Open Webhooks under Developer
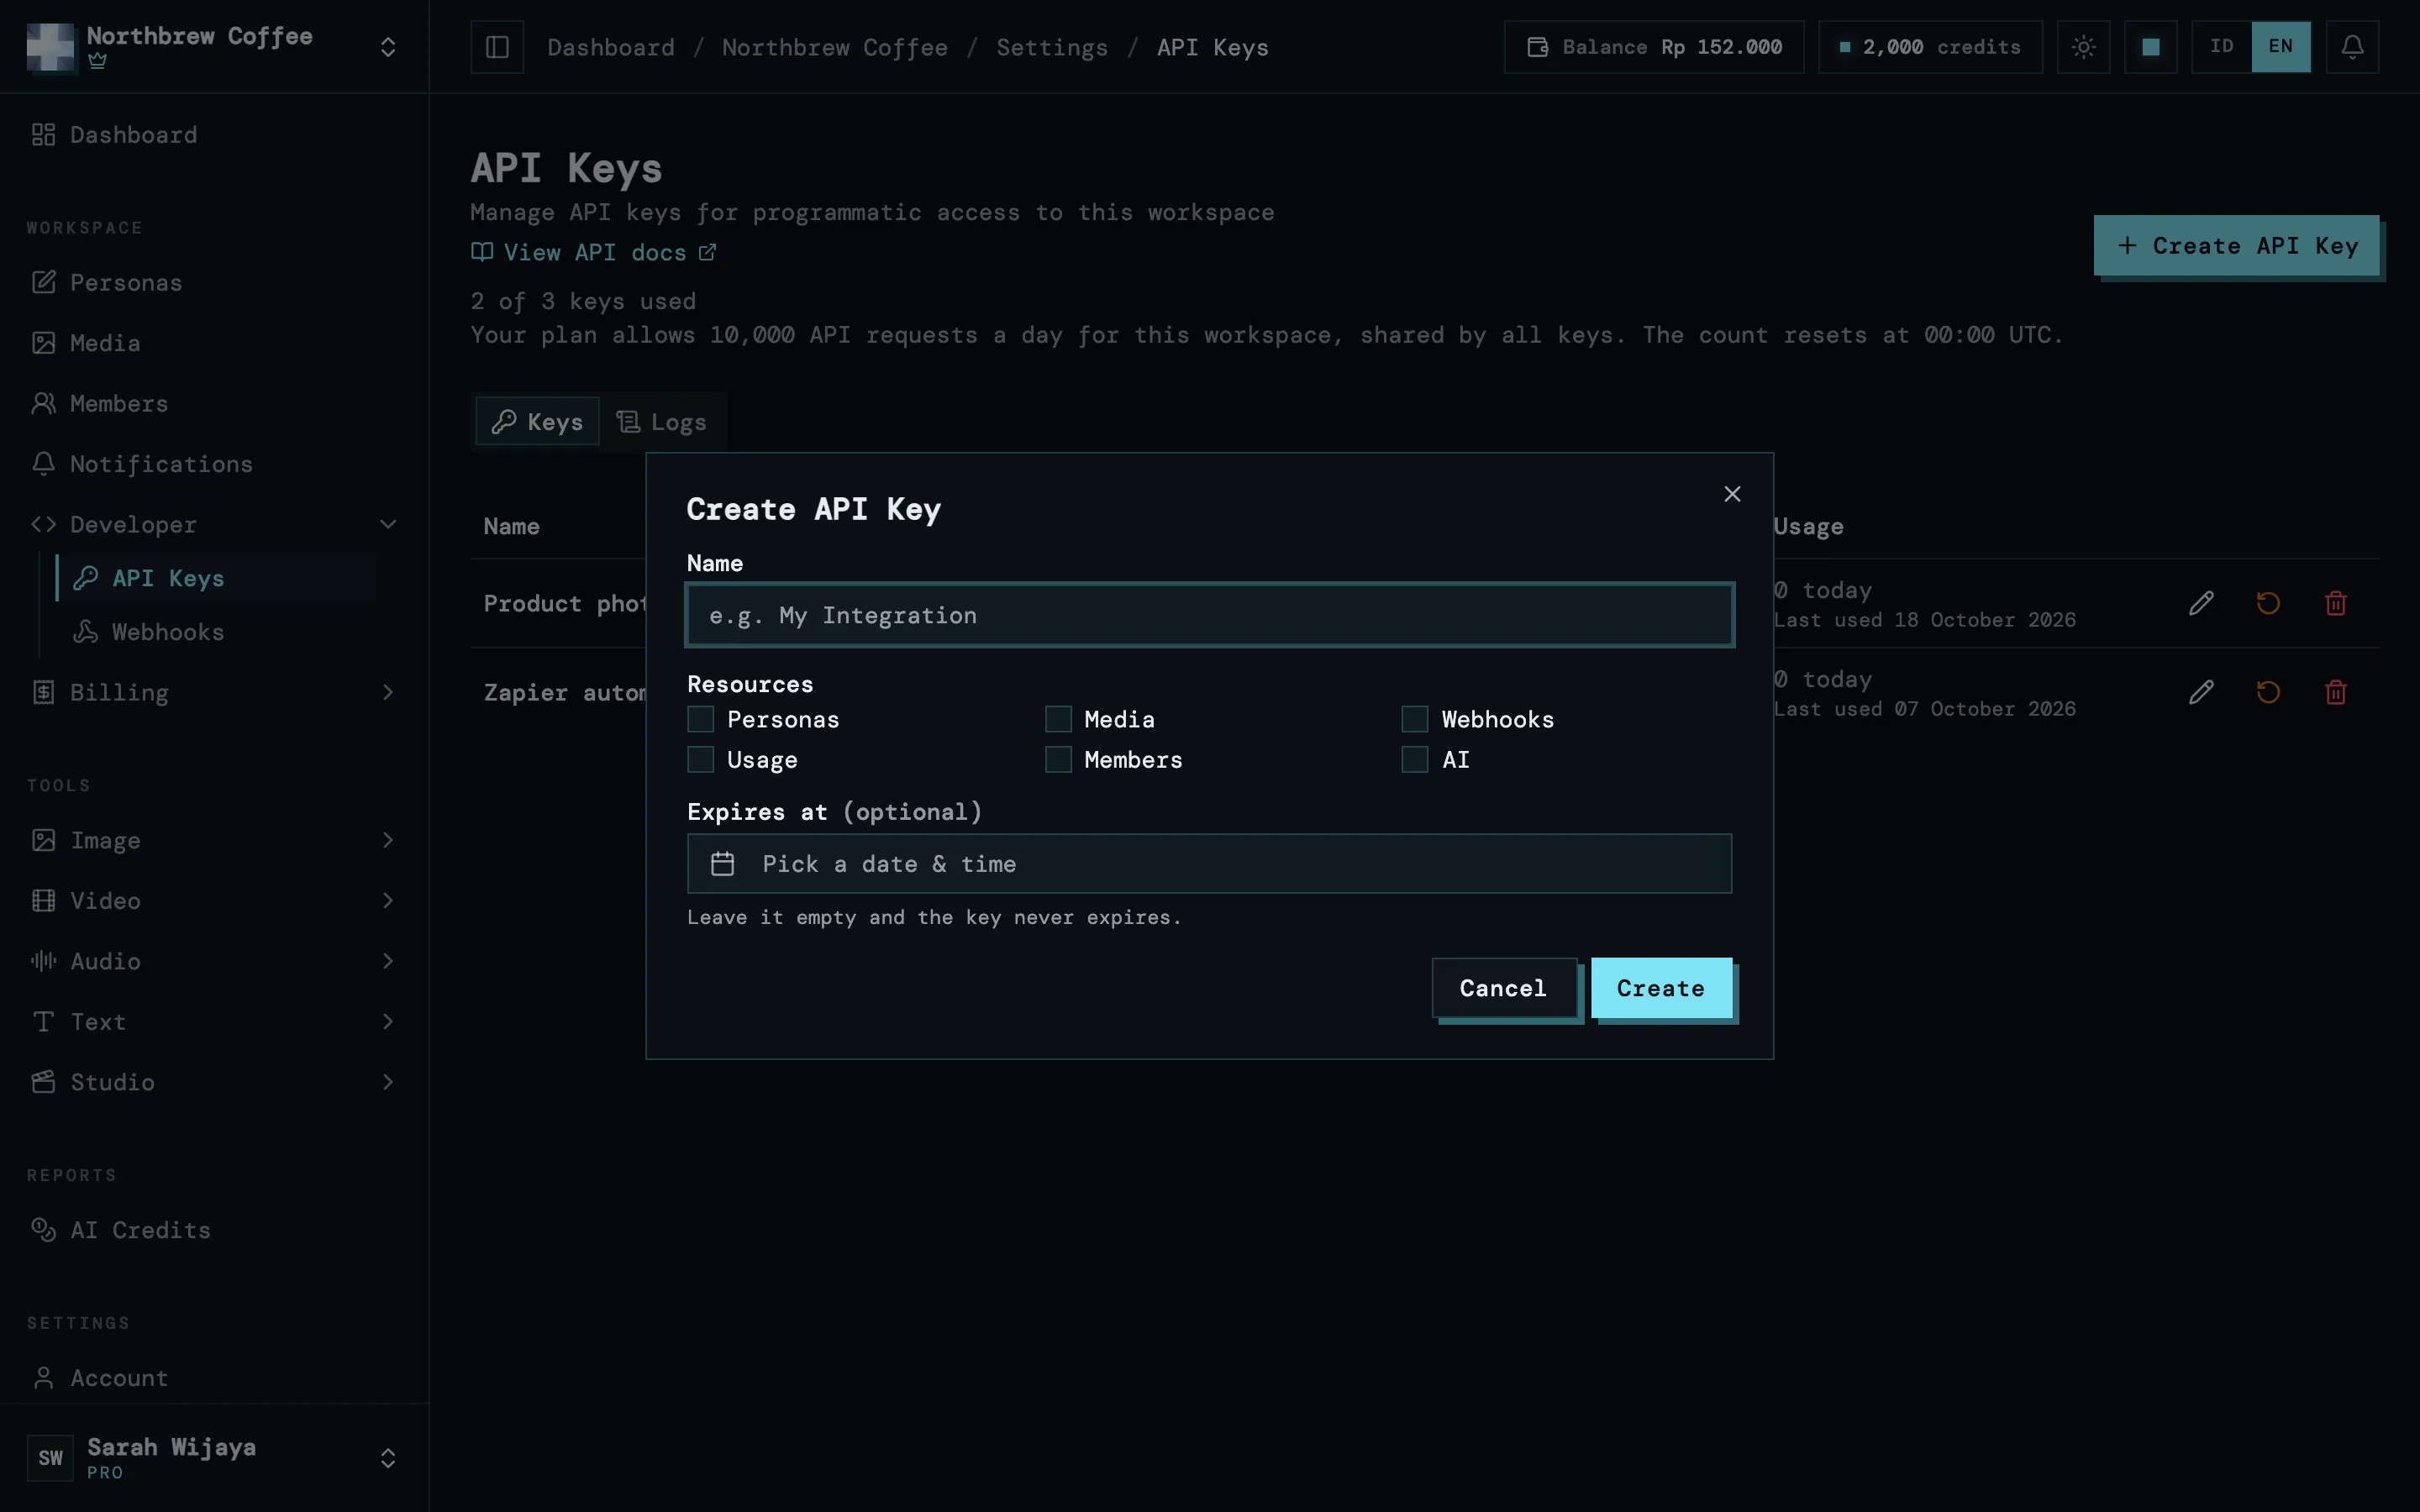This screenshot has height=1512, width=2420. coord(216,632)
